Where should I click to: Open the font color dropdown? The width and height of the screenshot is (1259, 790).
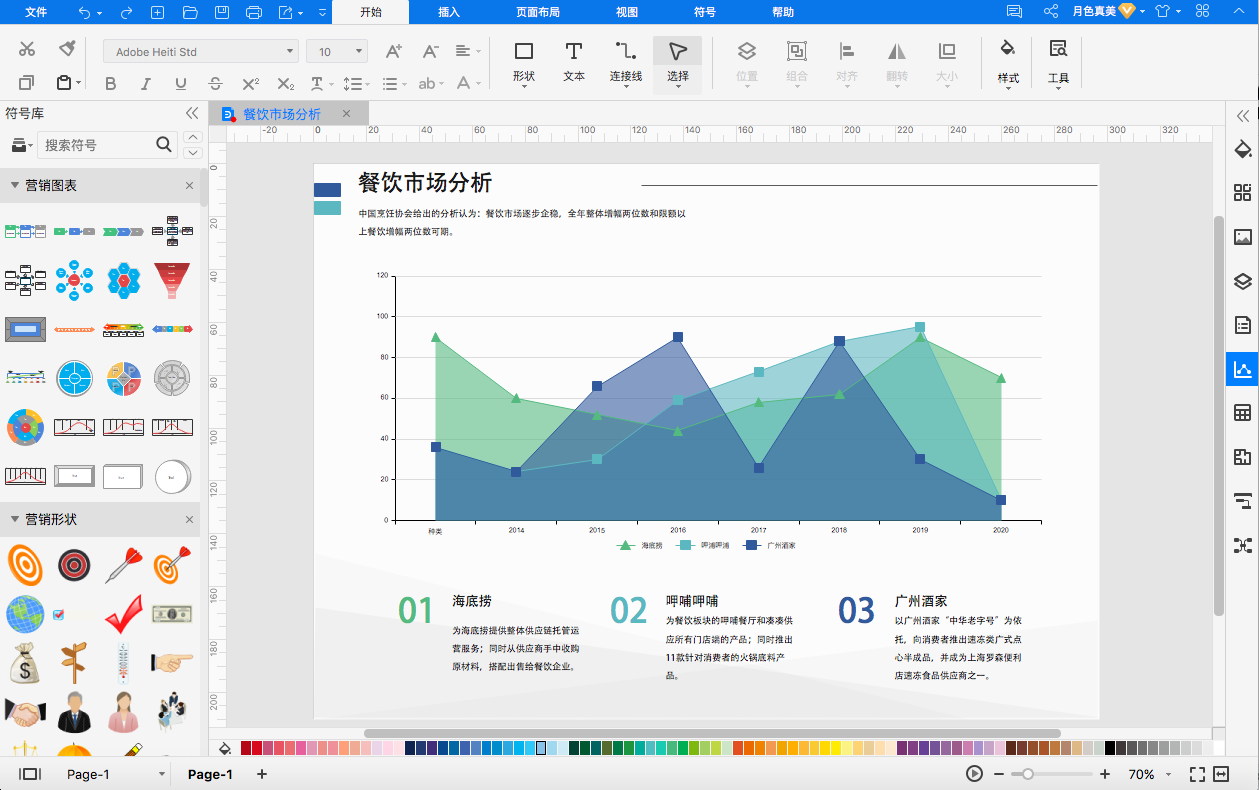click(x=467, y=84)
